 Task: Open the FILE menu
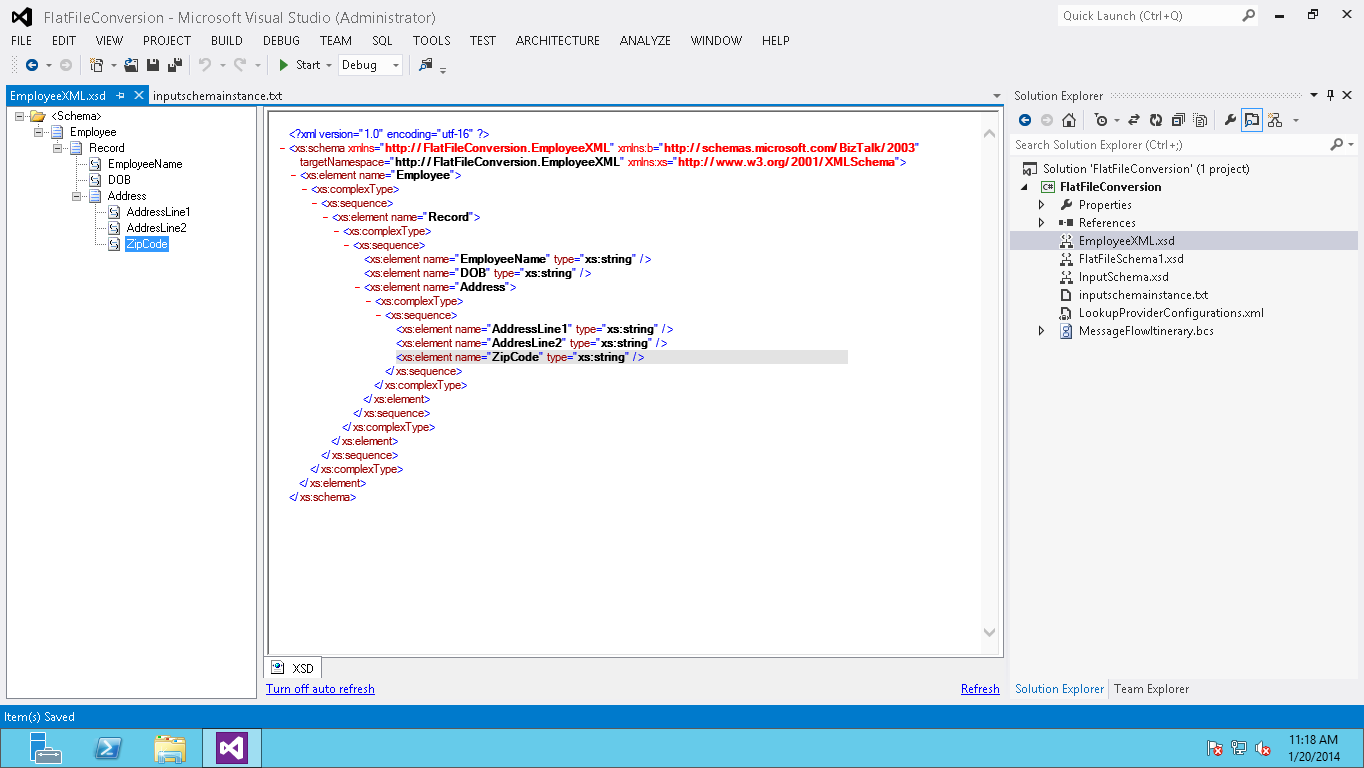point(21,41)
